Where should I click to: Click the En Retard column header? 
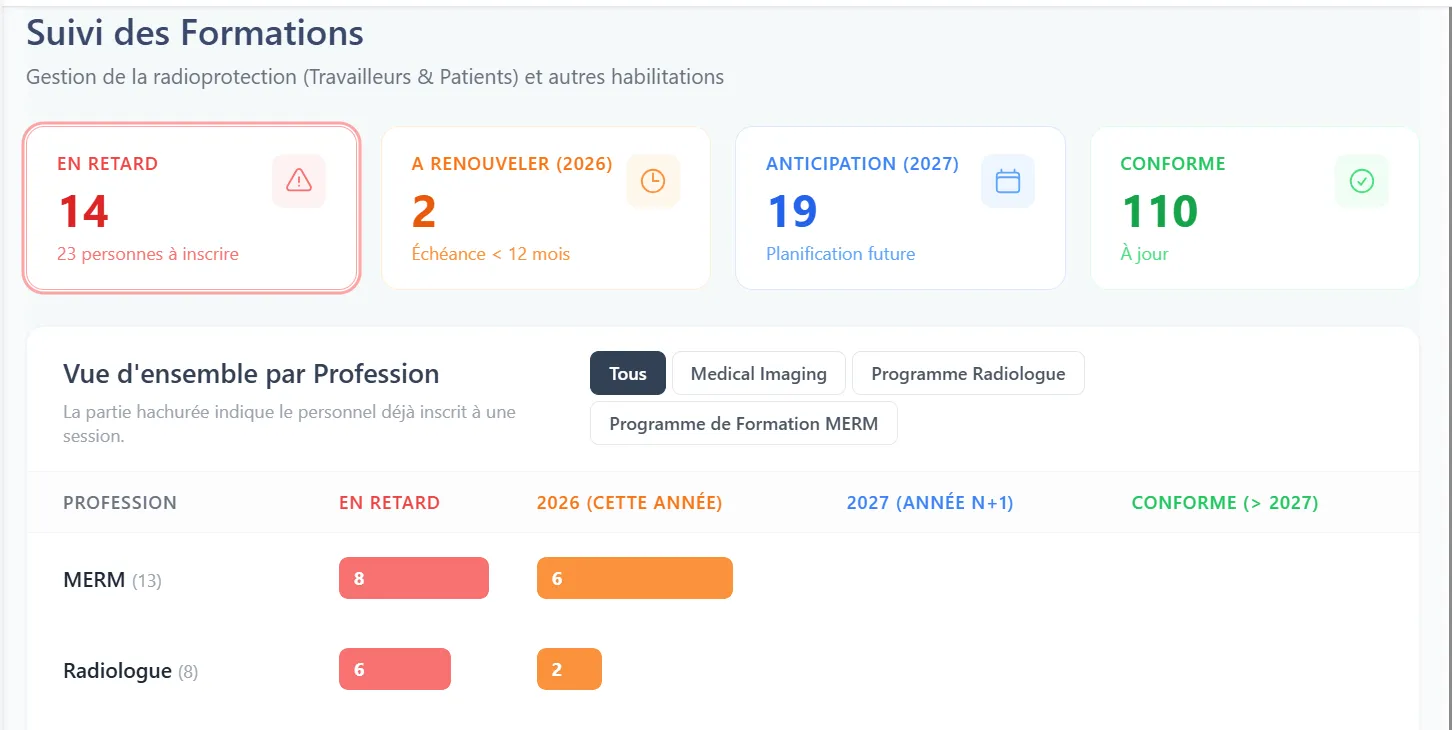pos(389,503)
